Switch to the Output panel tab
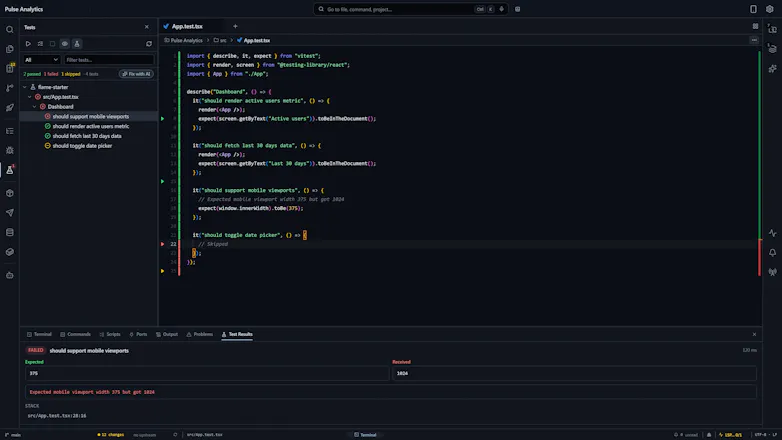The width and height of the screenshot is (782, 440). (x=167, y=334)
